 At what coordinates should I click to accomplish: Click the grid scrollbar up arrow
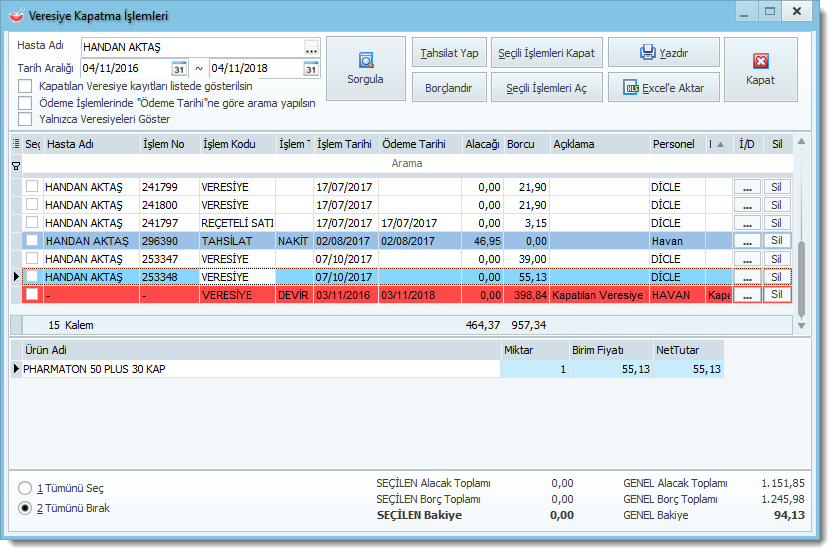click(x=801, y=142)
